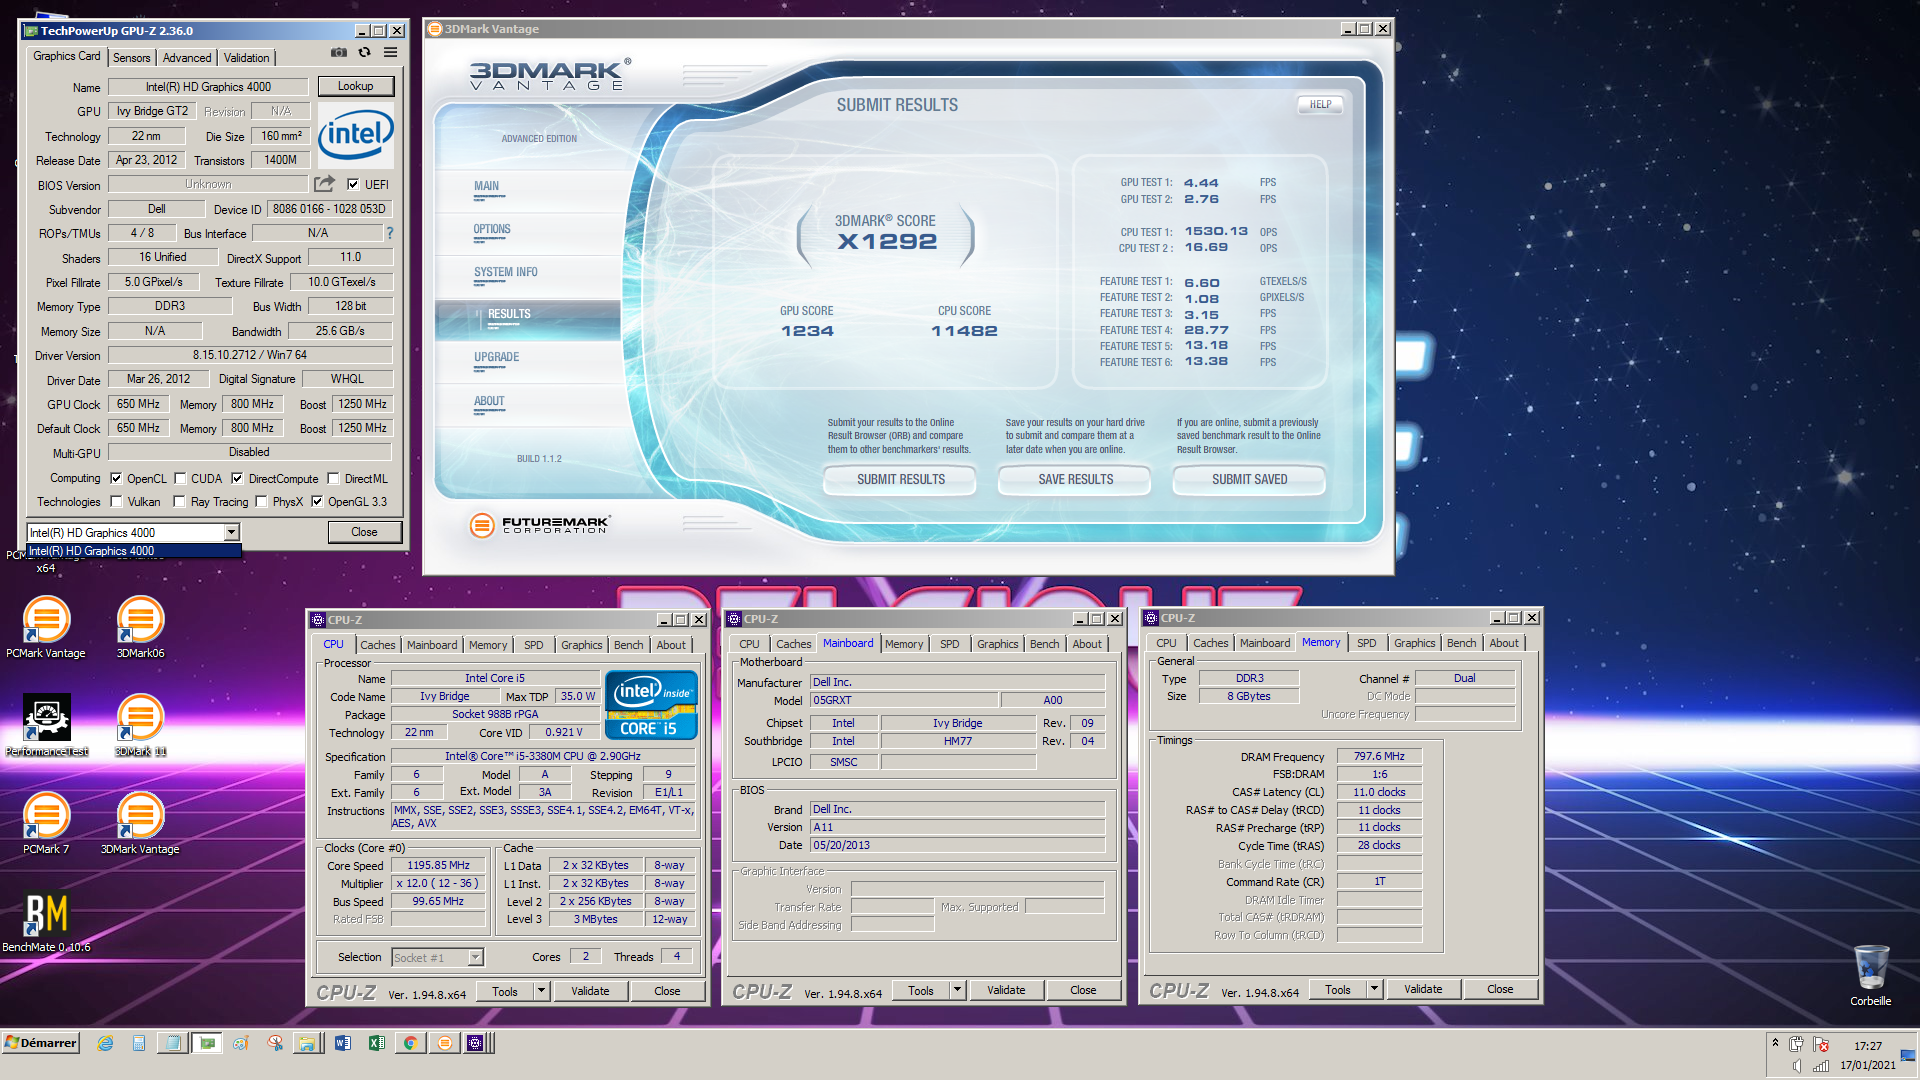Viewport: 1920px width, 1080px height.
Task: Open the 3DMark06 desktop shortcut
Action: point(140,627)
